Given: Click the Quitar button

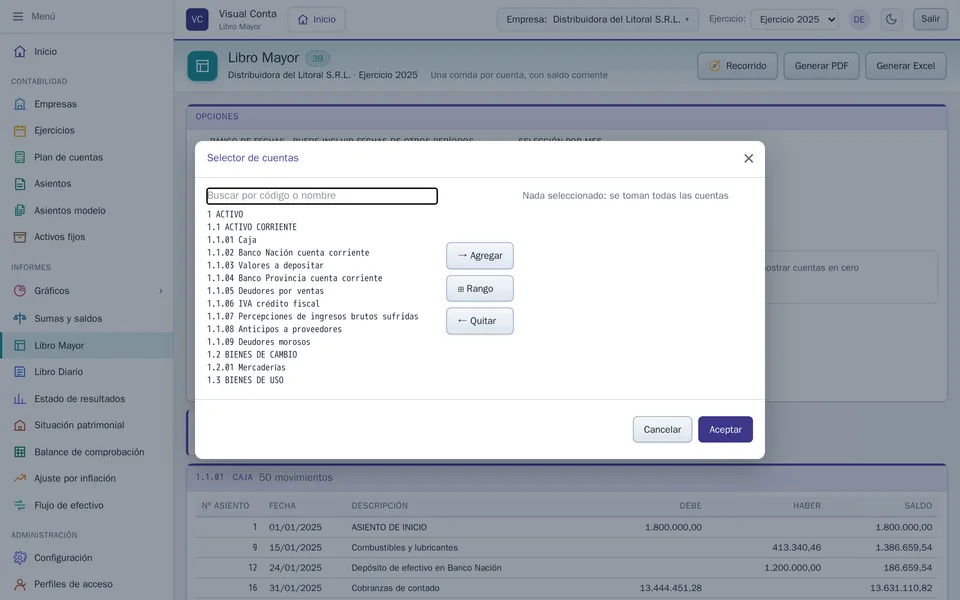Looking at the screenshot, I should tap(480, 321).
